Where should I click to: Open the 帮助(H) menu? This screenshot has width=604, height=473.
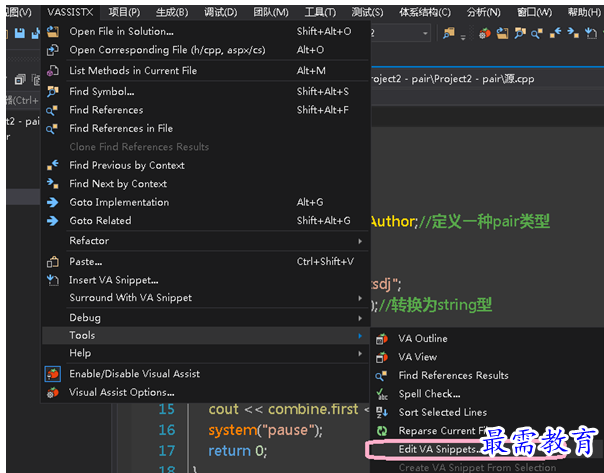click(x=584, y=12)
